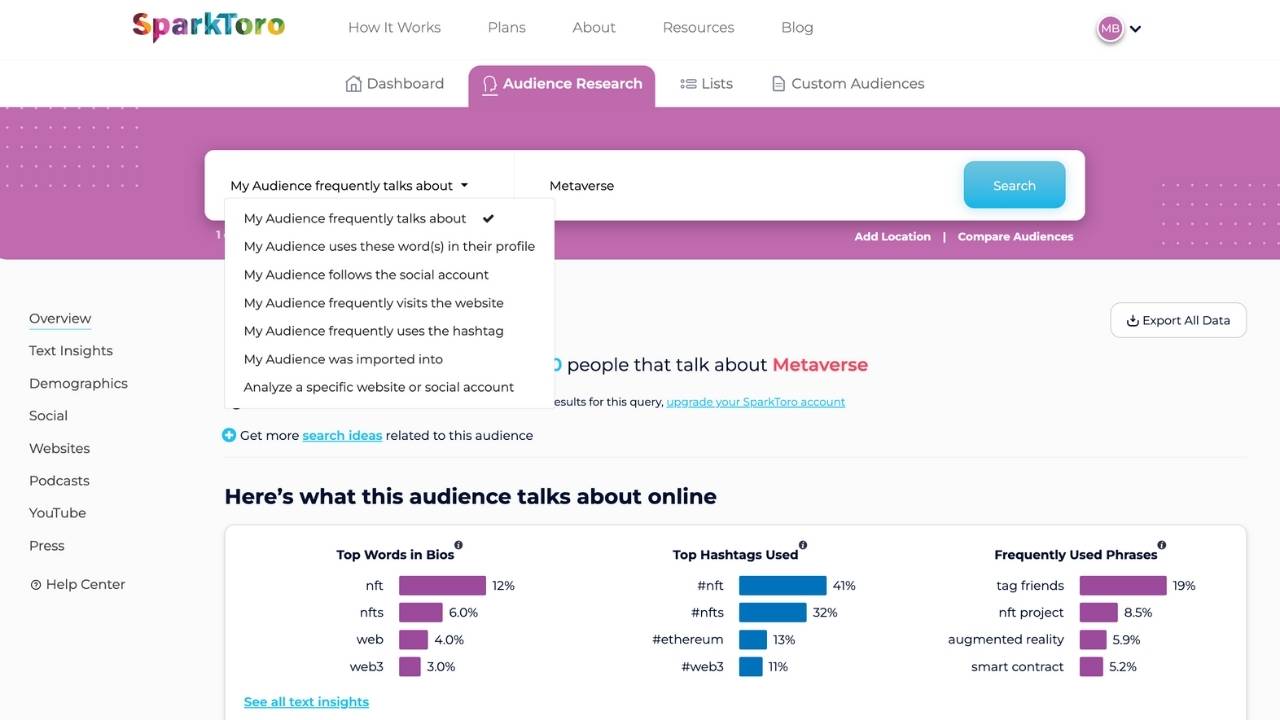Viewport: 1280px width, 720px height.
Task: Click the info icon for Top Words in Bios
Action: (x=459, y=545)
